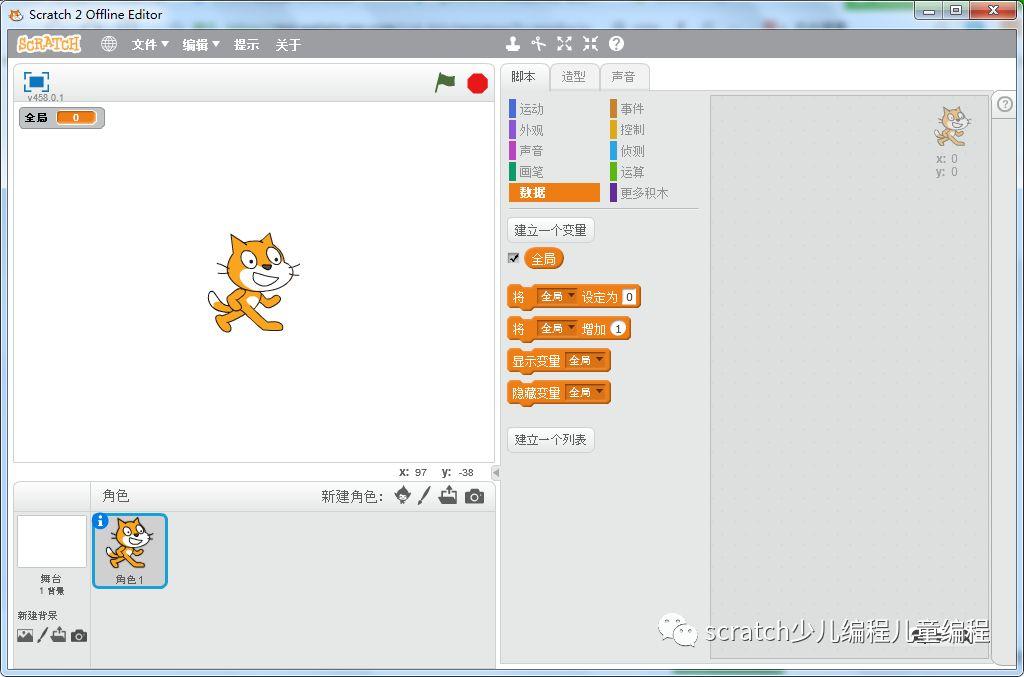The image size is (1024, 677).
Task: Switch to the 造型 tab
Action: (573, 77)
